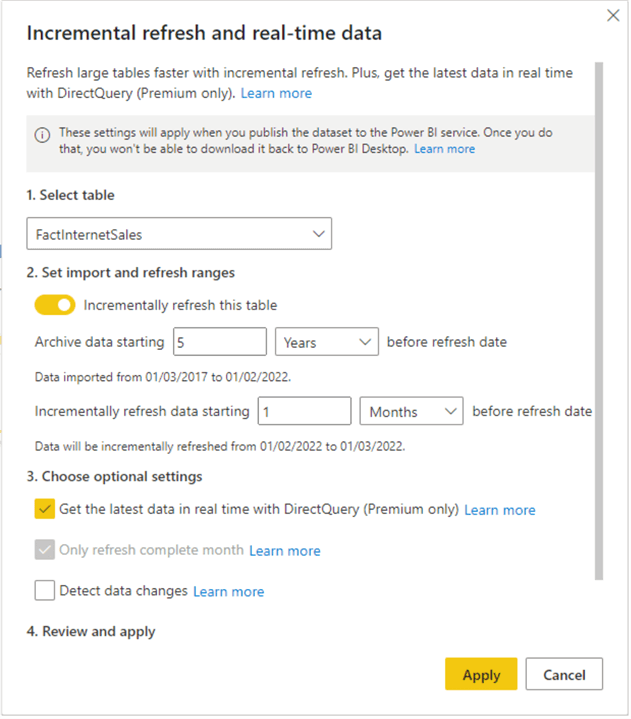631x719 pixels.
Task: Click the Apply button
Action: (481, 674)
